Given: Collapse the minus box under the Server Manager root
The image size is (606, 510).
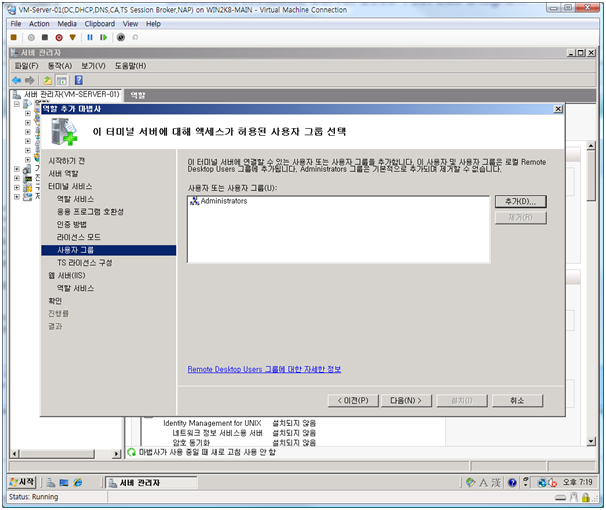Looking at the screenshot, I should 17,104.
